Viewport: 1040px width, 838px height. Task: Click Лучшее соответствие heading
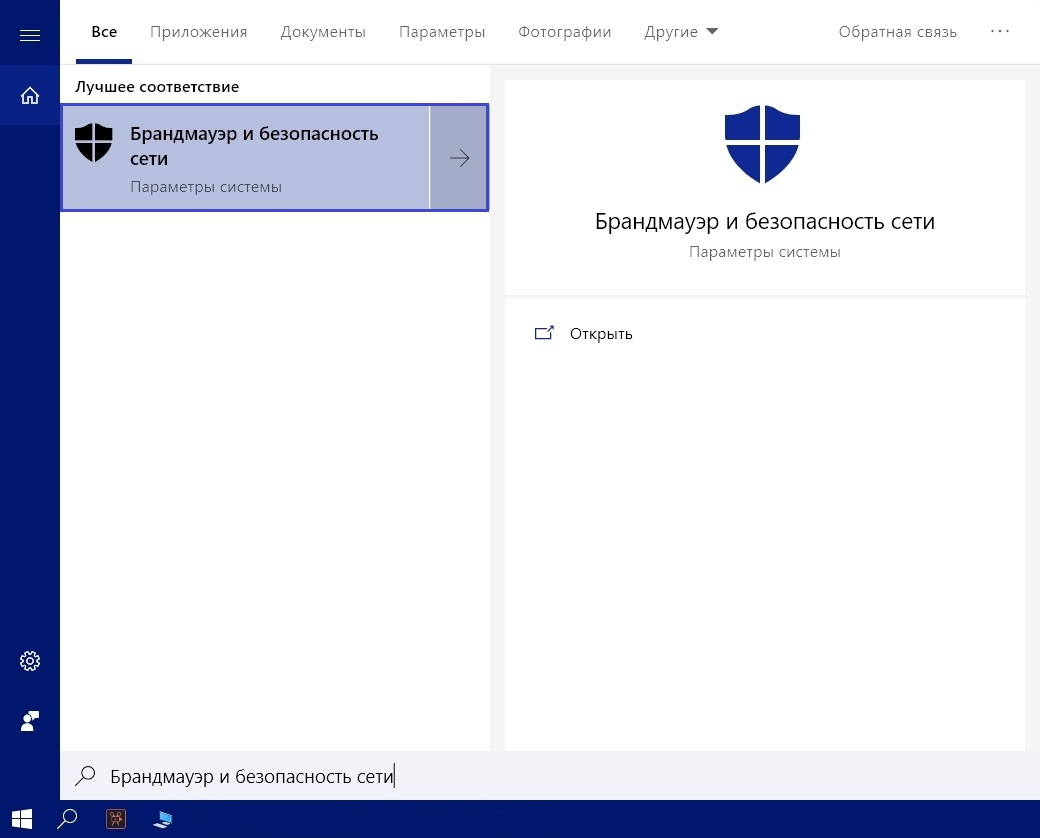tap(157, 87)
